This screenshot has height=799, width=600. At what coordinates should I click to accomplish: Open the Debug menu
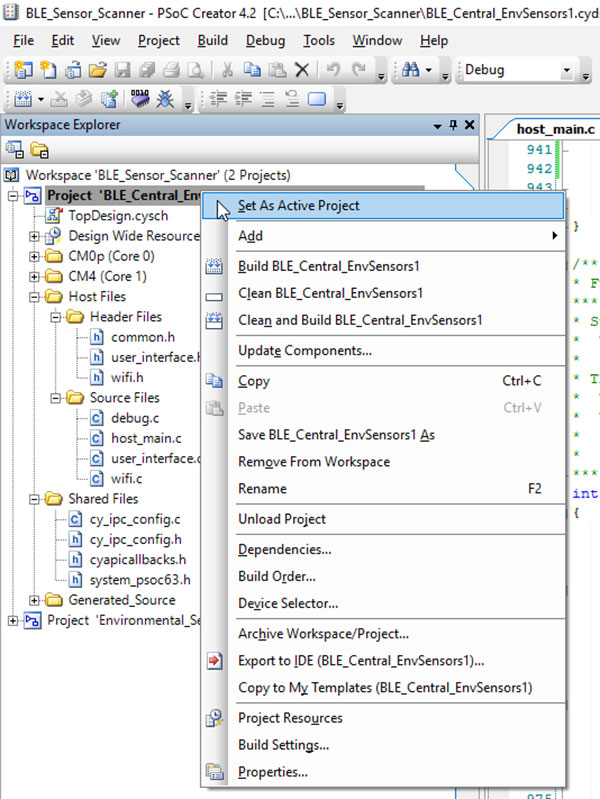pos(266,40)
